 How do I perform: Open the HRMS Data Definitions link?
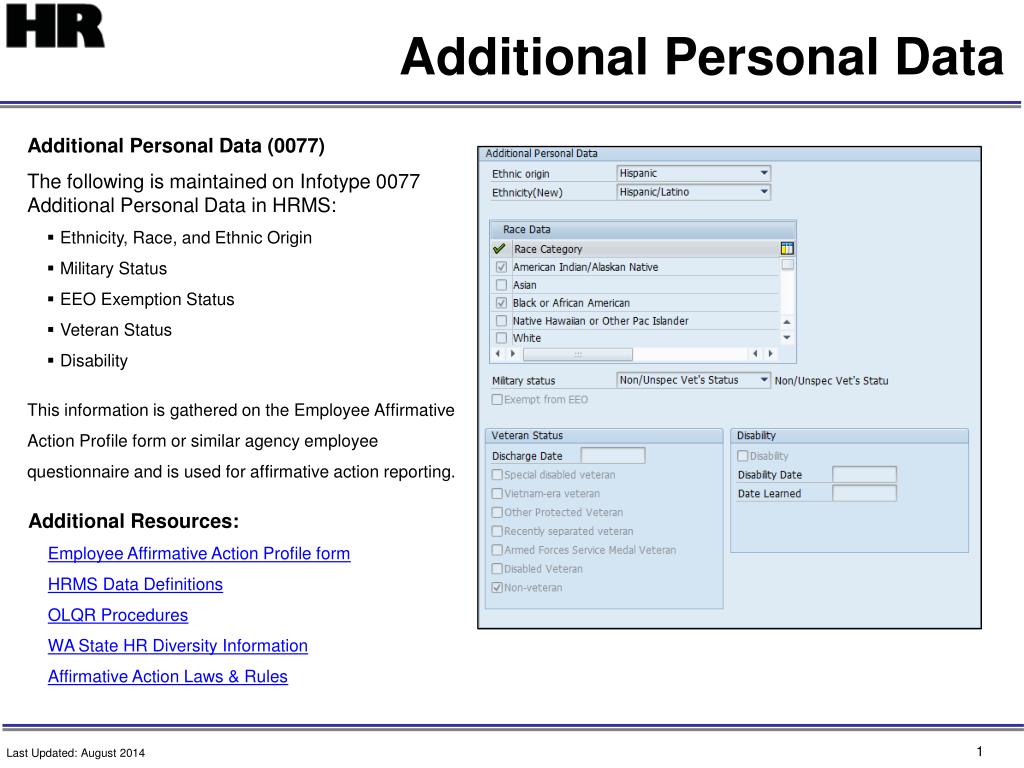[x=135, y=584]
